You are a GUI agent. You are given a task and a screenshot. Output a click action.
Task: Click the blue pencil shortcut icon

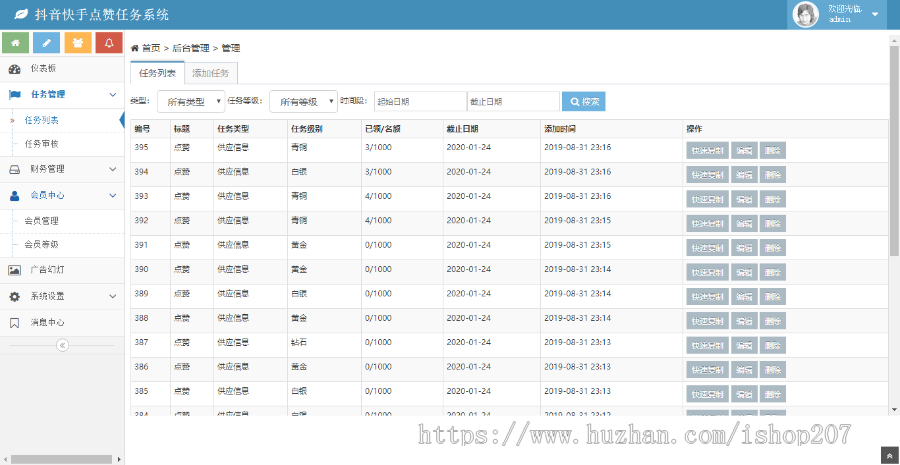[x=46, y=43]
